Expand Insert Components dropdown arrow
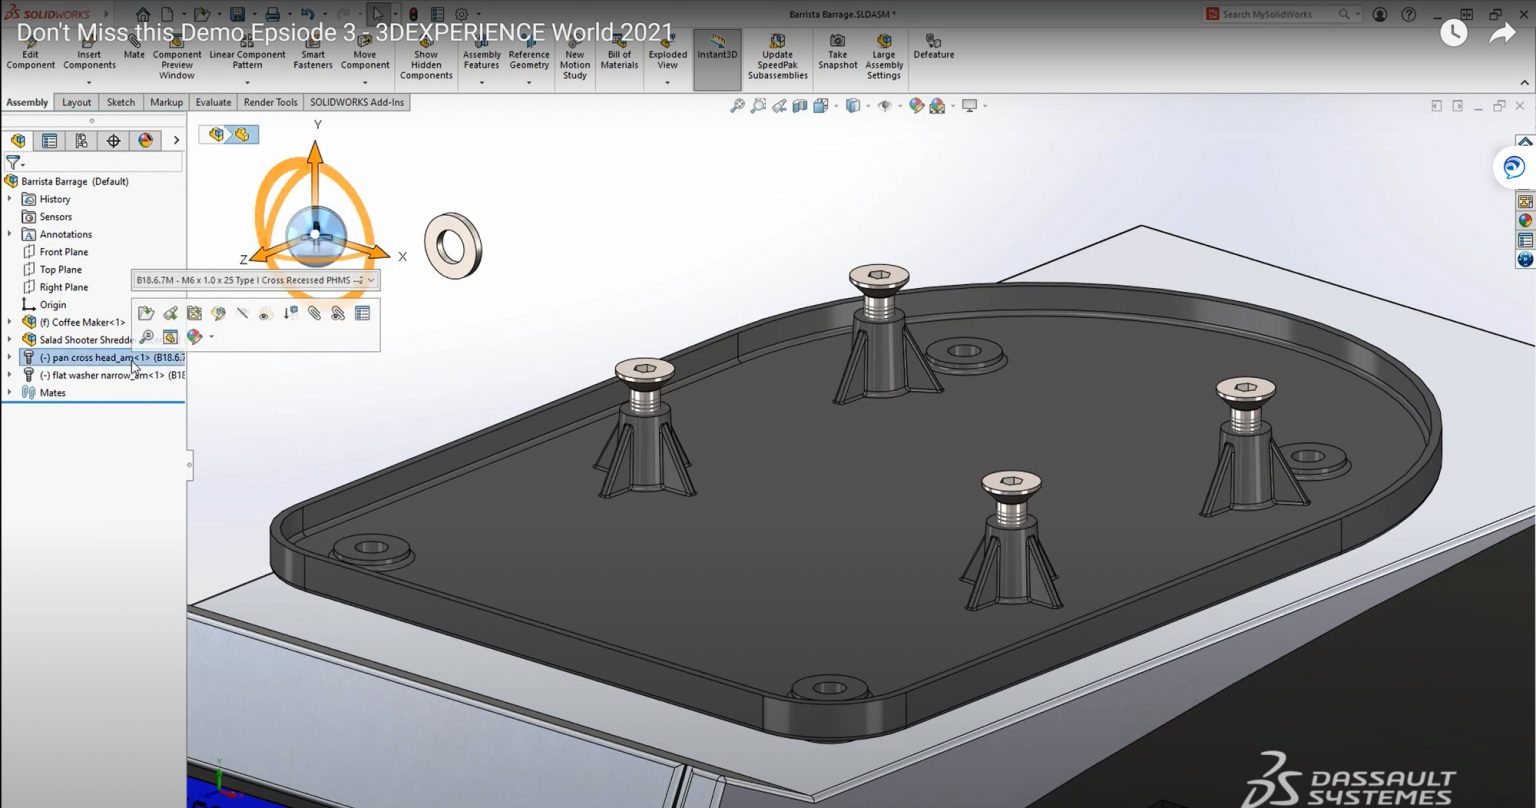Viewport: 1536px width, 808px height. pyautogui.click(x=89, y=83)
